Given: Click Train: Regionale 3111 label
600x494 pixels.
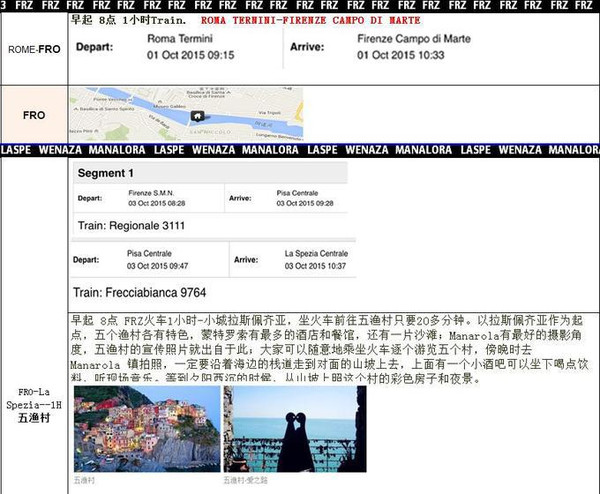Looking at the screenshot, I should (130, 226).
